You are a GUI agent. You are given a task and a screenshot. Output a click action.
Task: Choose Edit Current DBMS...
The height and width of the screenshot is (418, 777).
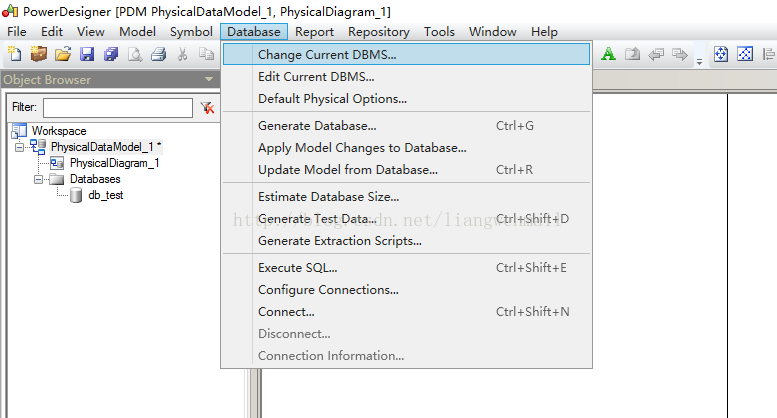(406, 77)
